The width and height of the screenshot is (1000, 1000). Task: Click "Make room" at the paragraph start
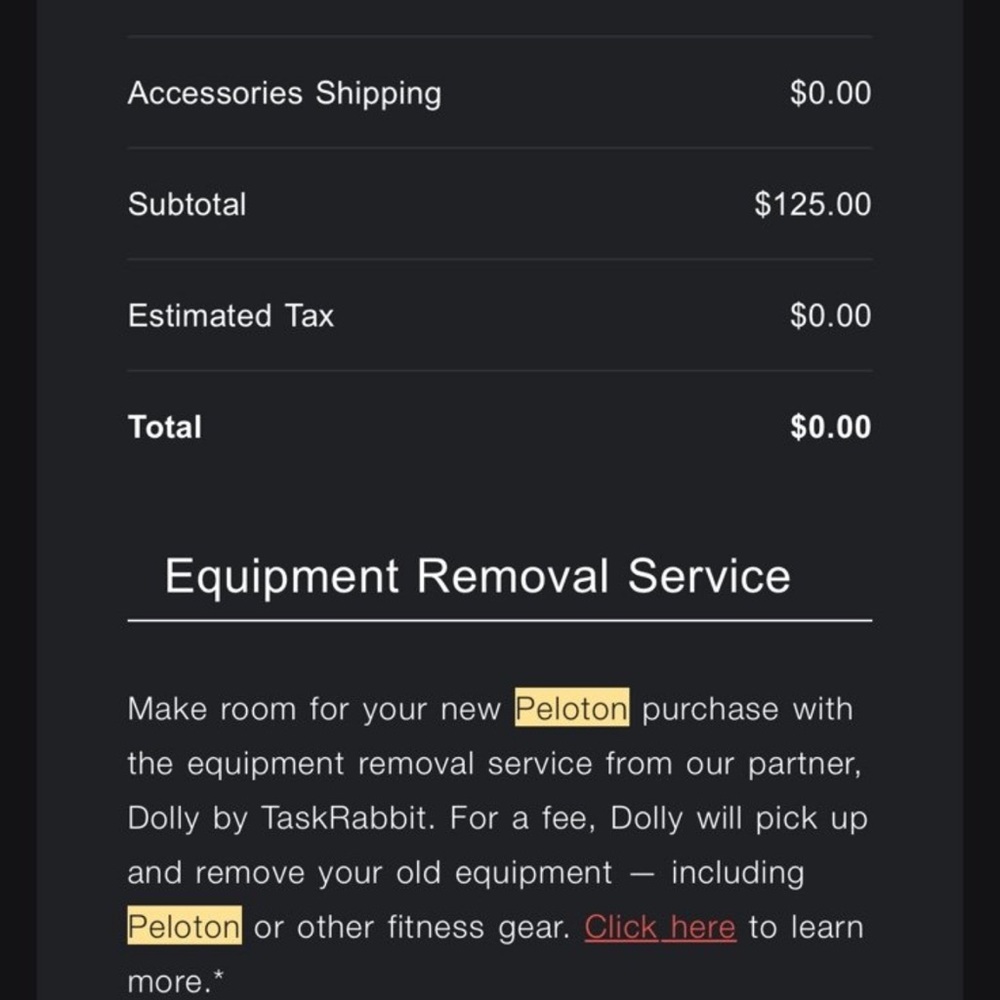(x=212, y=709)
